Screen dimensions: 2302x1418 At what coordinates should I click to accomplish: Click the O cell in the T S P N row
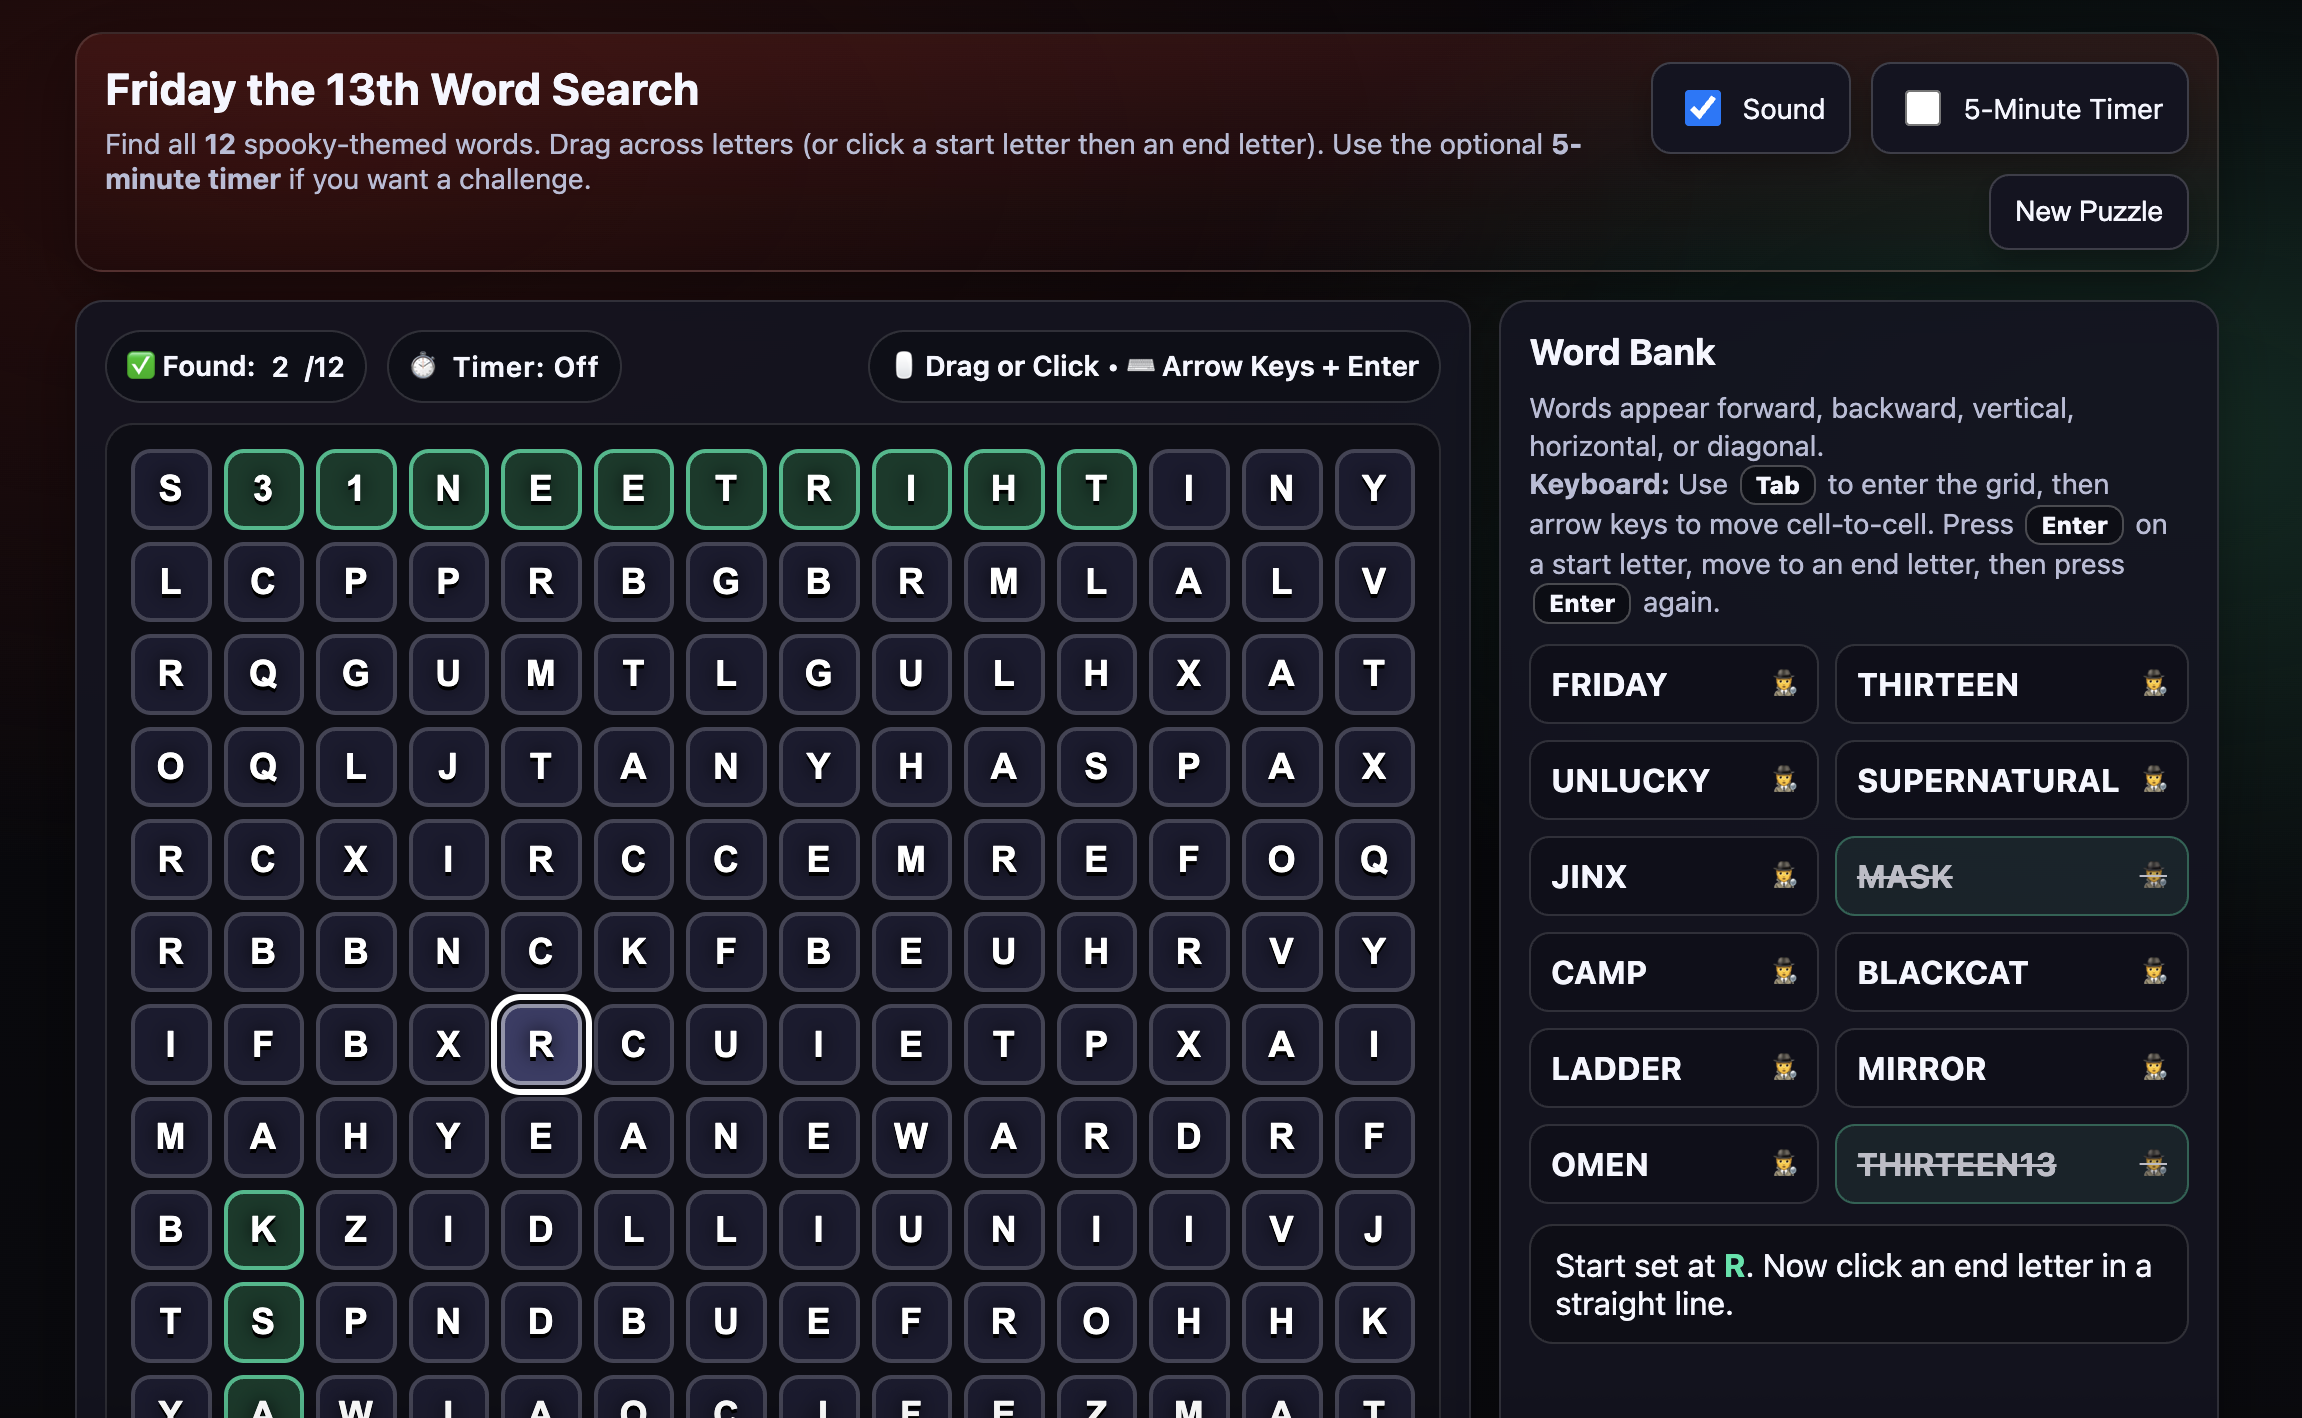tap(1096, 1322)
